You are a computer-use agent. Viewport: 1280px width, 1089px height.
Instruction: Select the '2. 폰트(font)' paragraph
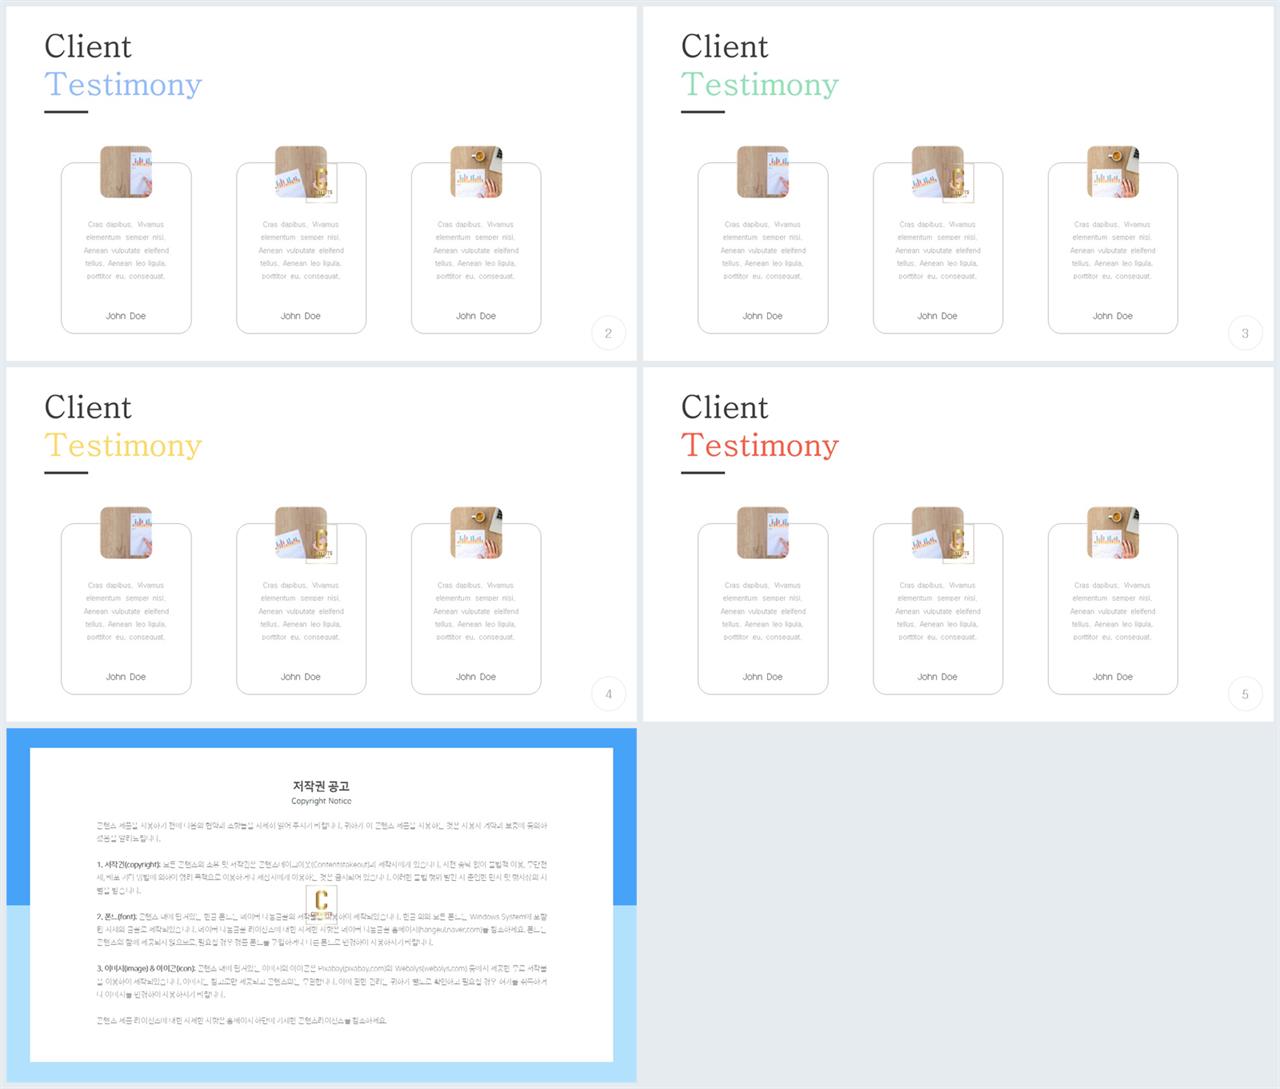(322, 929)
